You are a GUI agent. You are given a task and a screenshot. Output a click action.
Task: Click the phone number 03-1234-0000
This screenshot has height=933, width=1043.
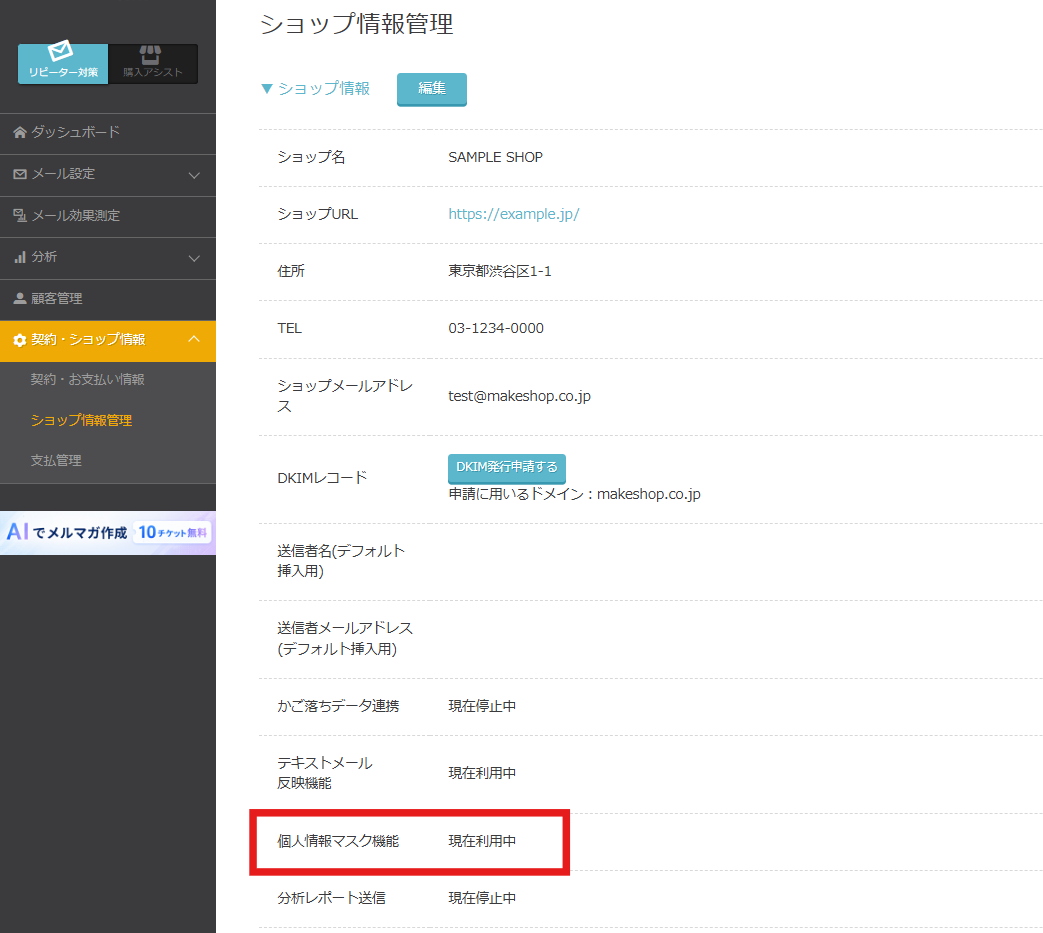coord(496,328)
